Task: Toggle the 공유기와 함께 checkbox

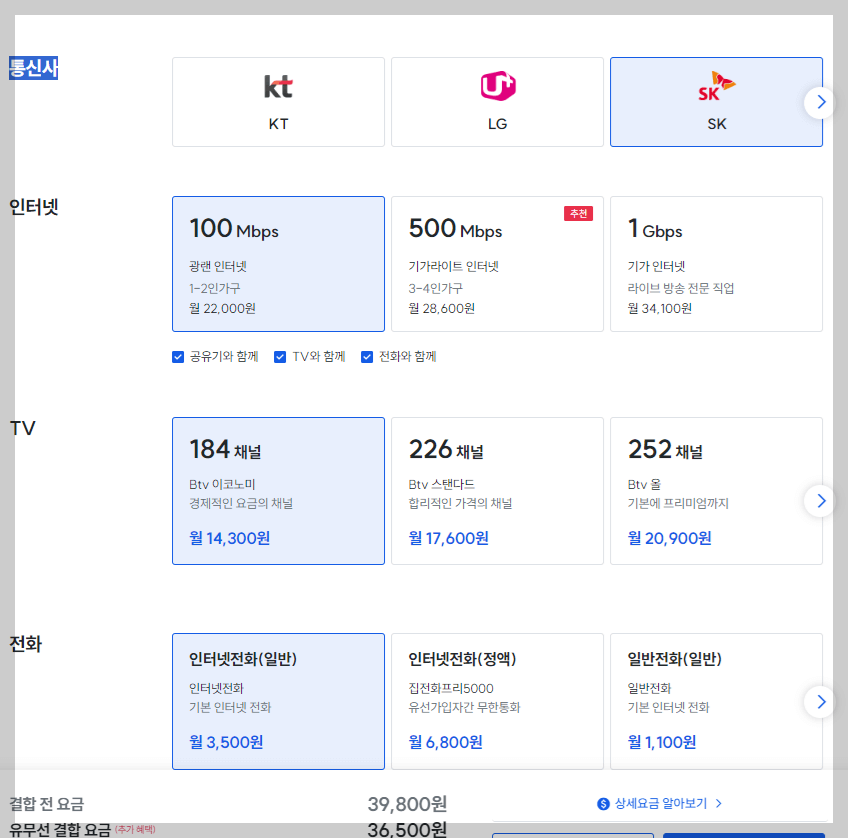Action: pos(178,357)
